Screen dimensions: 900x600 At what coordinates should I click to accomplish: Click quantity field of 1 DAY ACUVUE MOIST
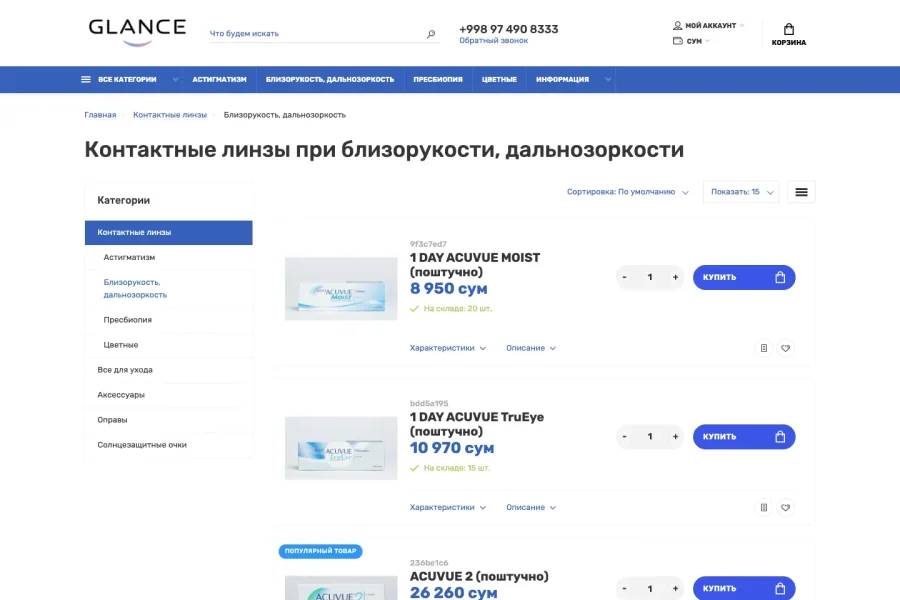(650, 277)
